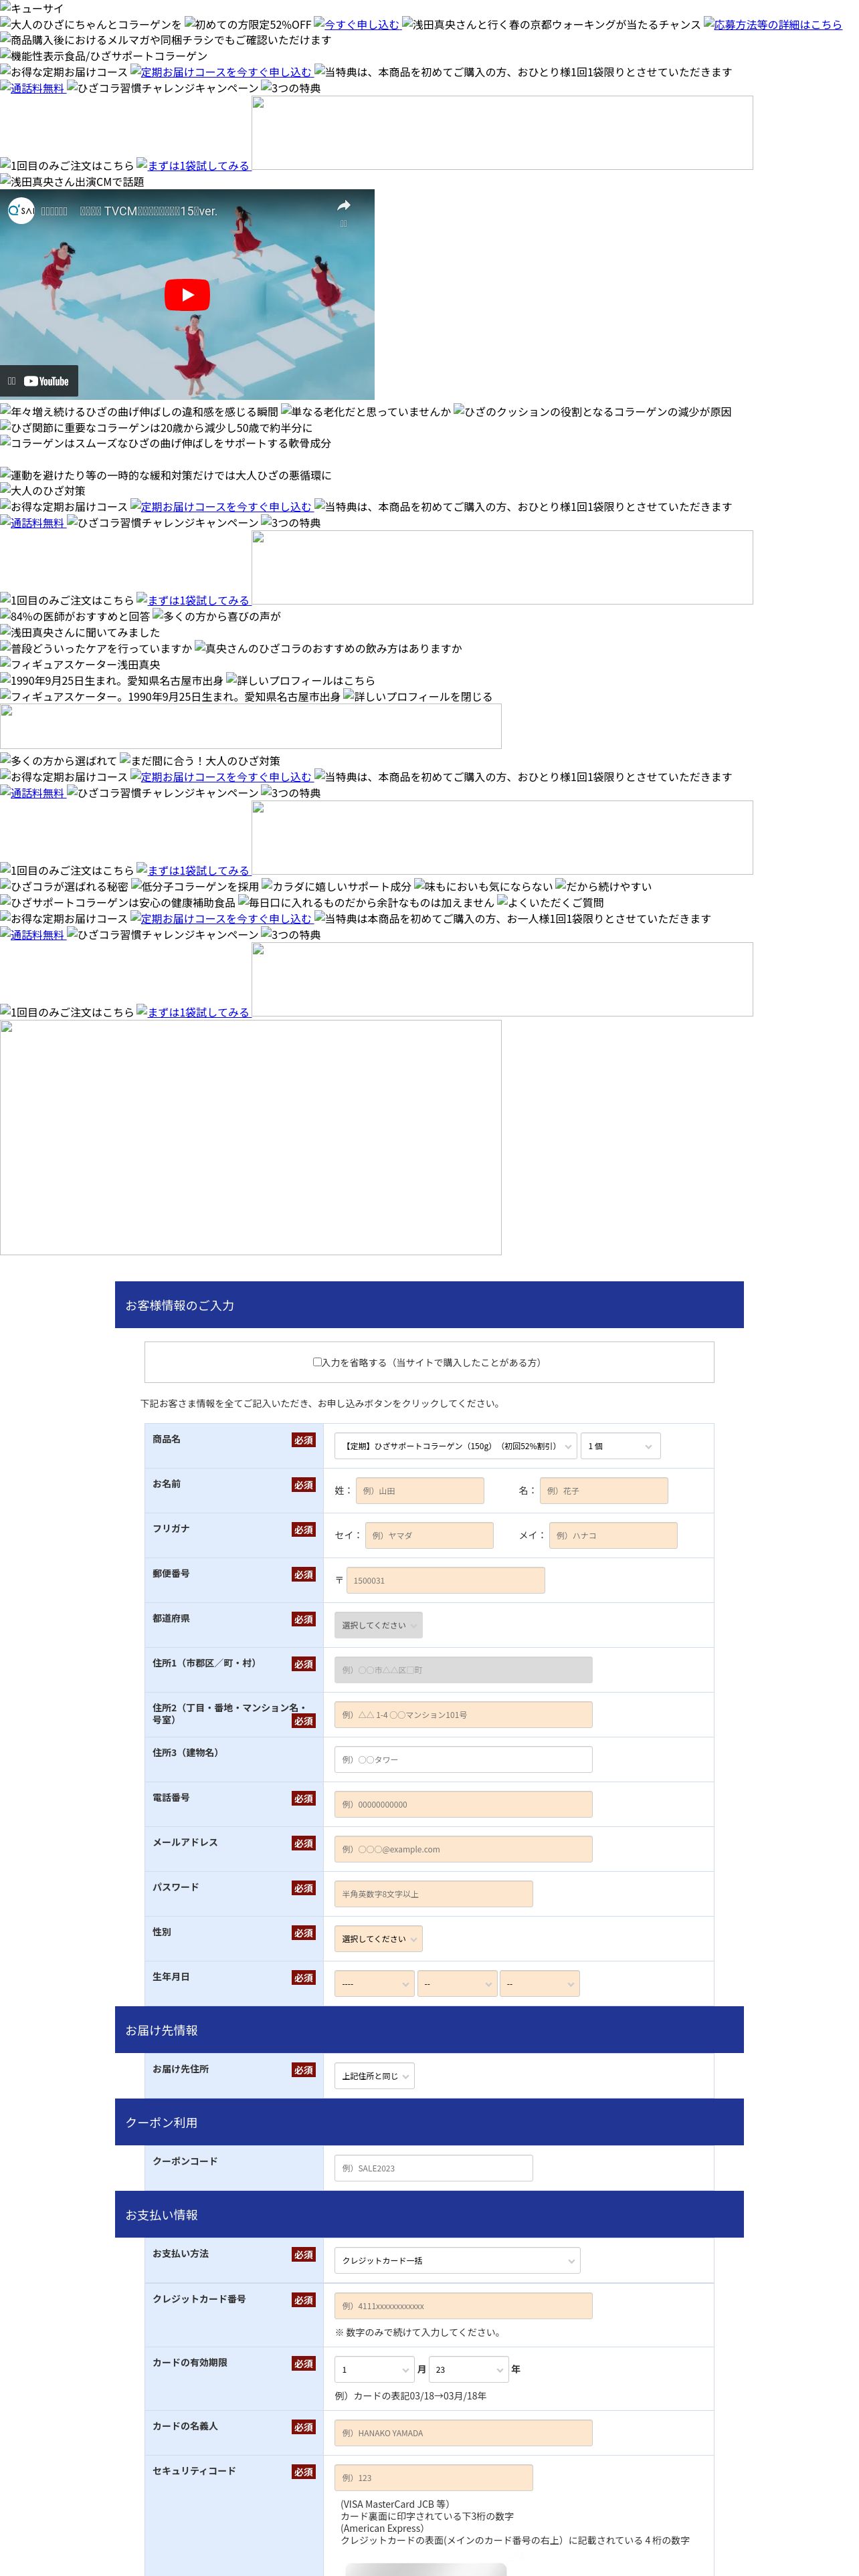Open the Q'SAI channel logo on video
Viewport: 859px width, 2576px height.
[x=21, y=211]
